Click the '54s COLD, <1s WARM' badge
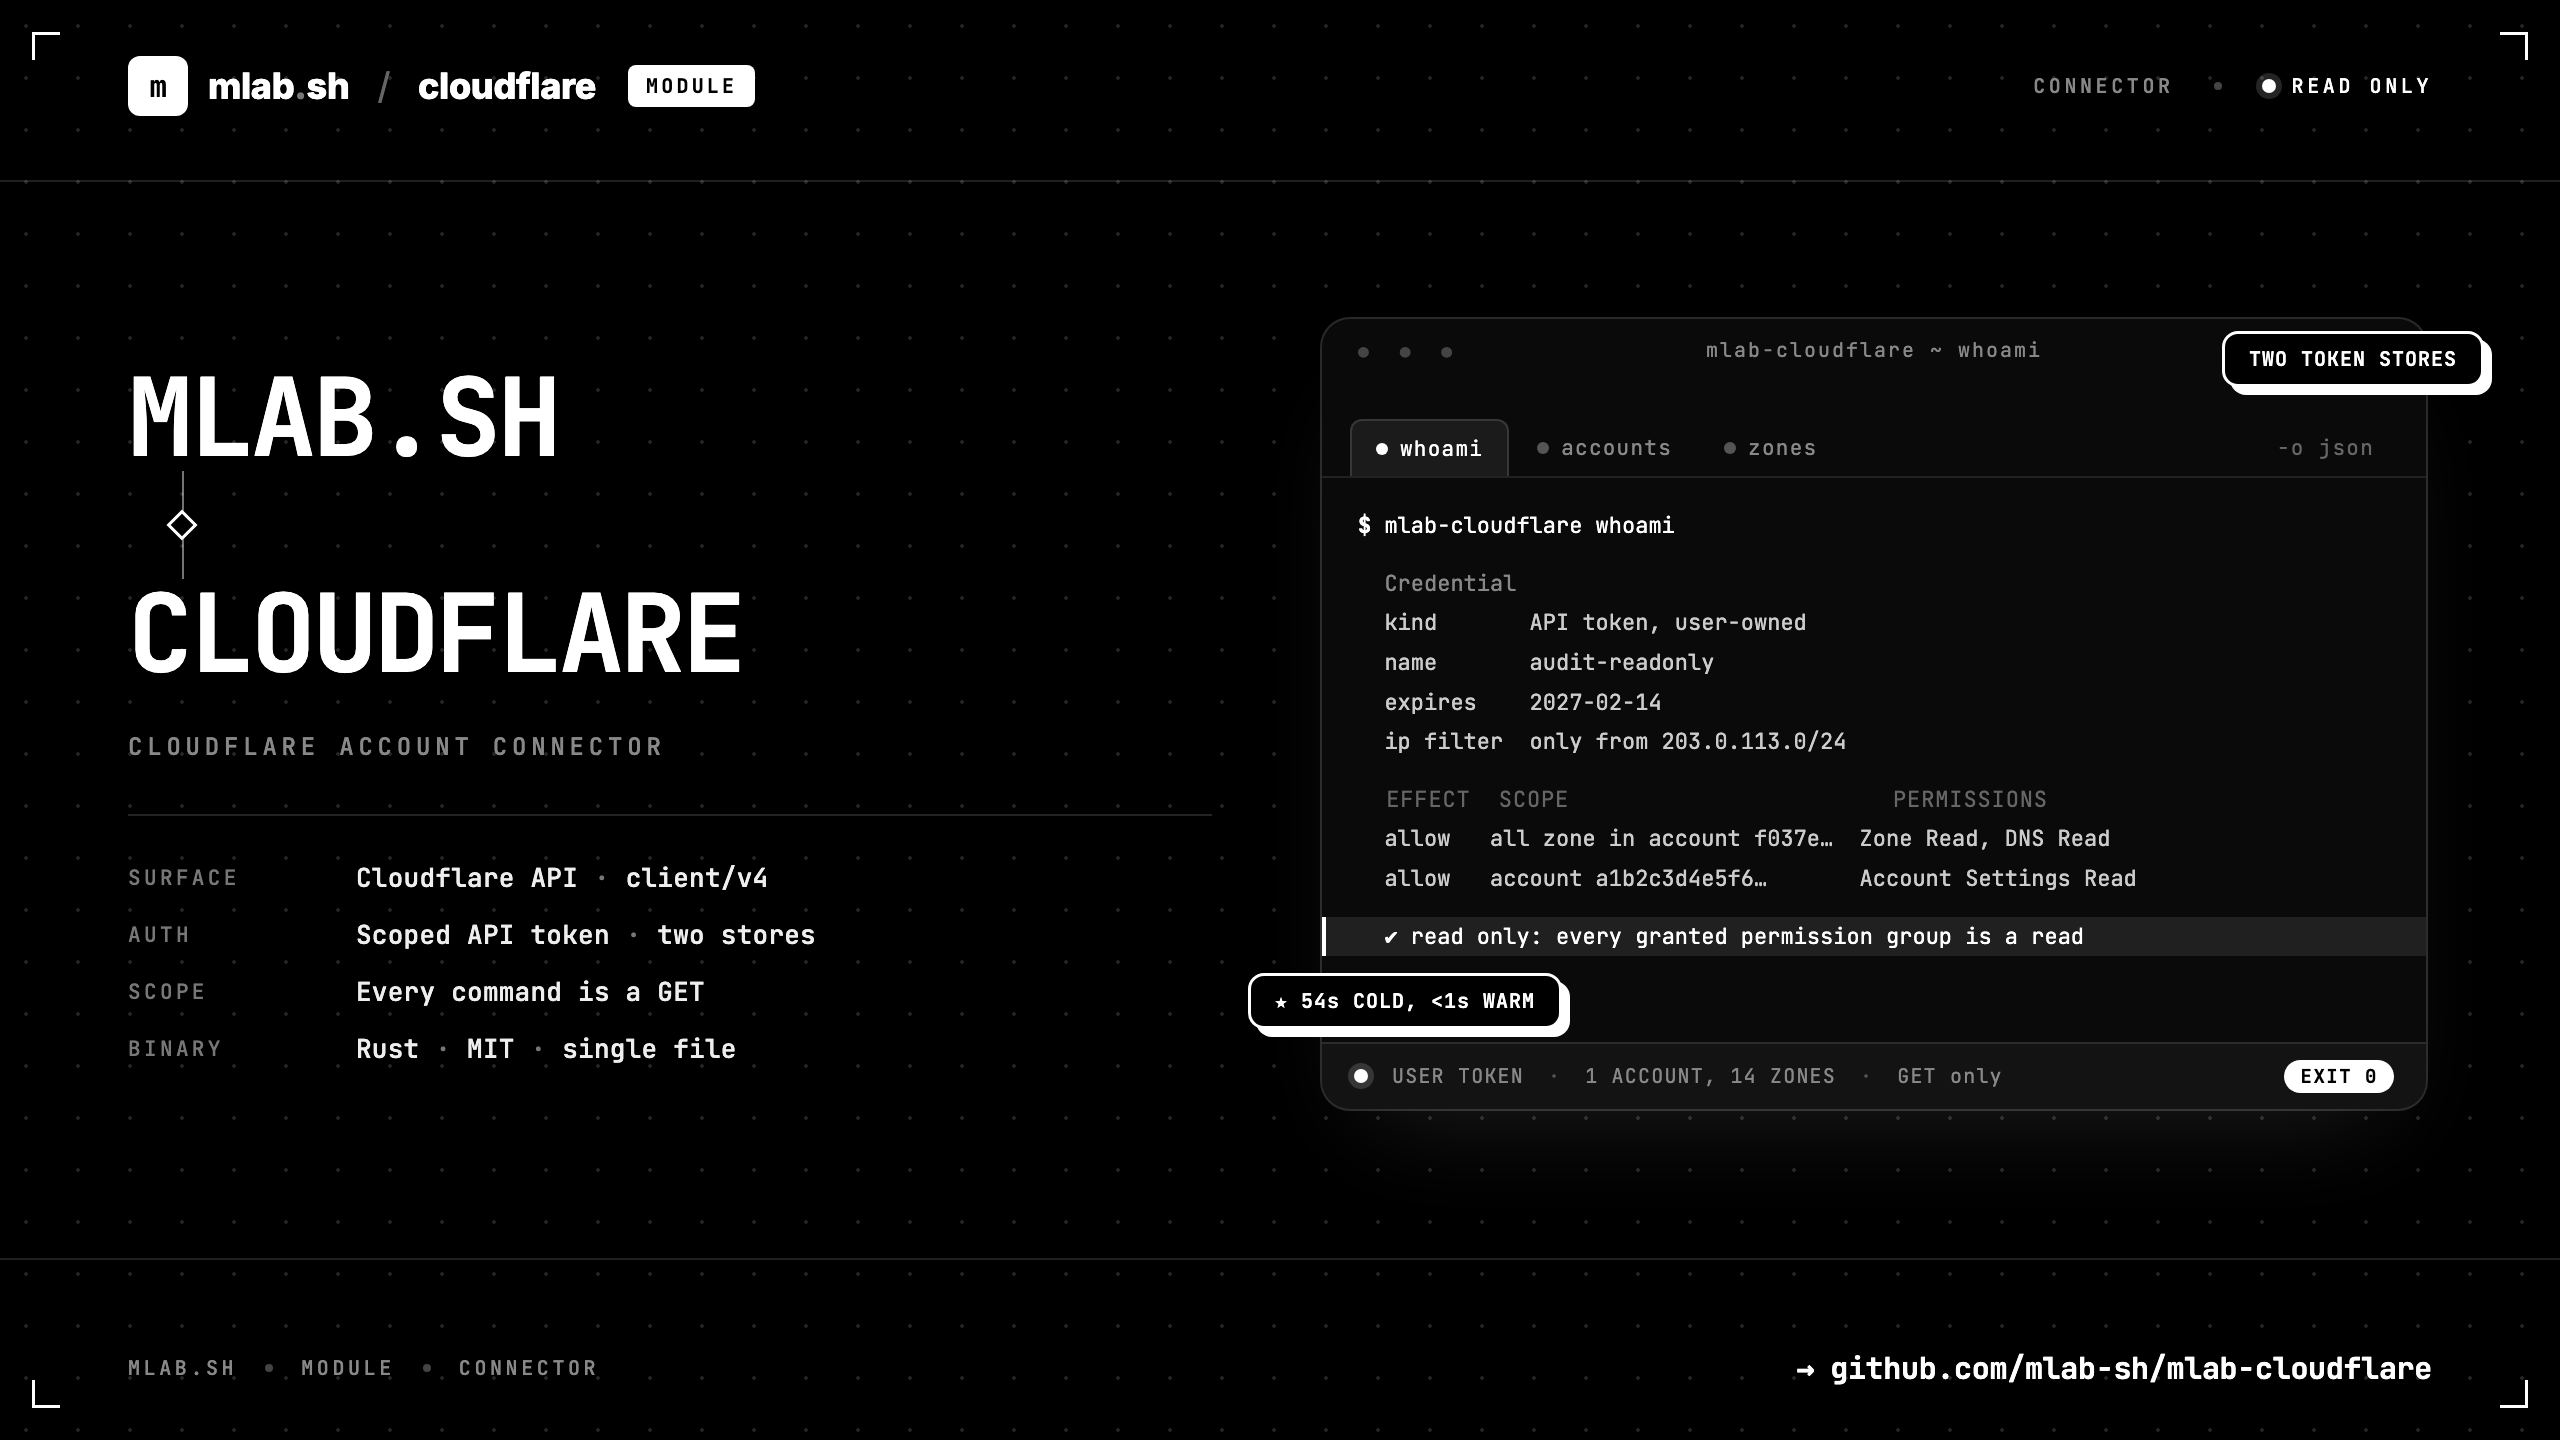Screen dimensions: 2560x1440 [x=1405, y=1001]
